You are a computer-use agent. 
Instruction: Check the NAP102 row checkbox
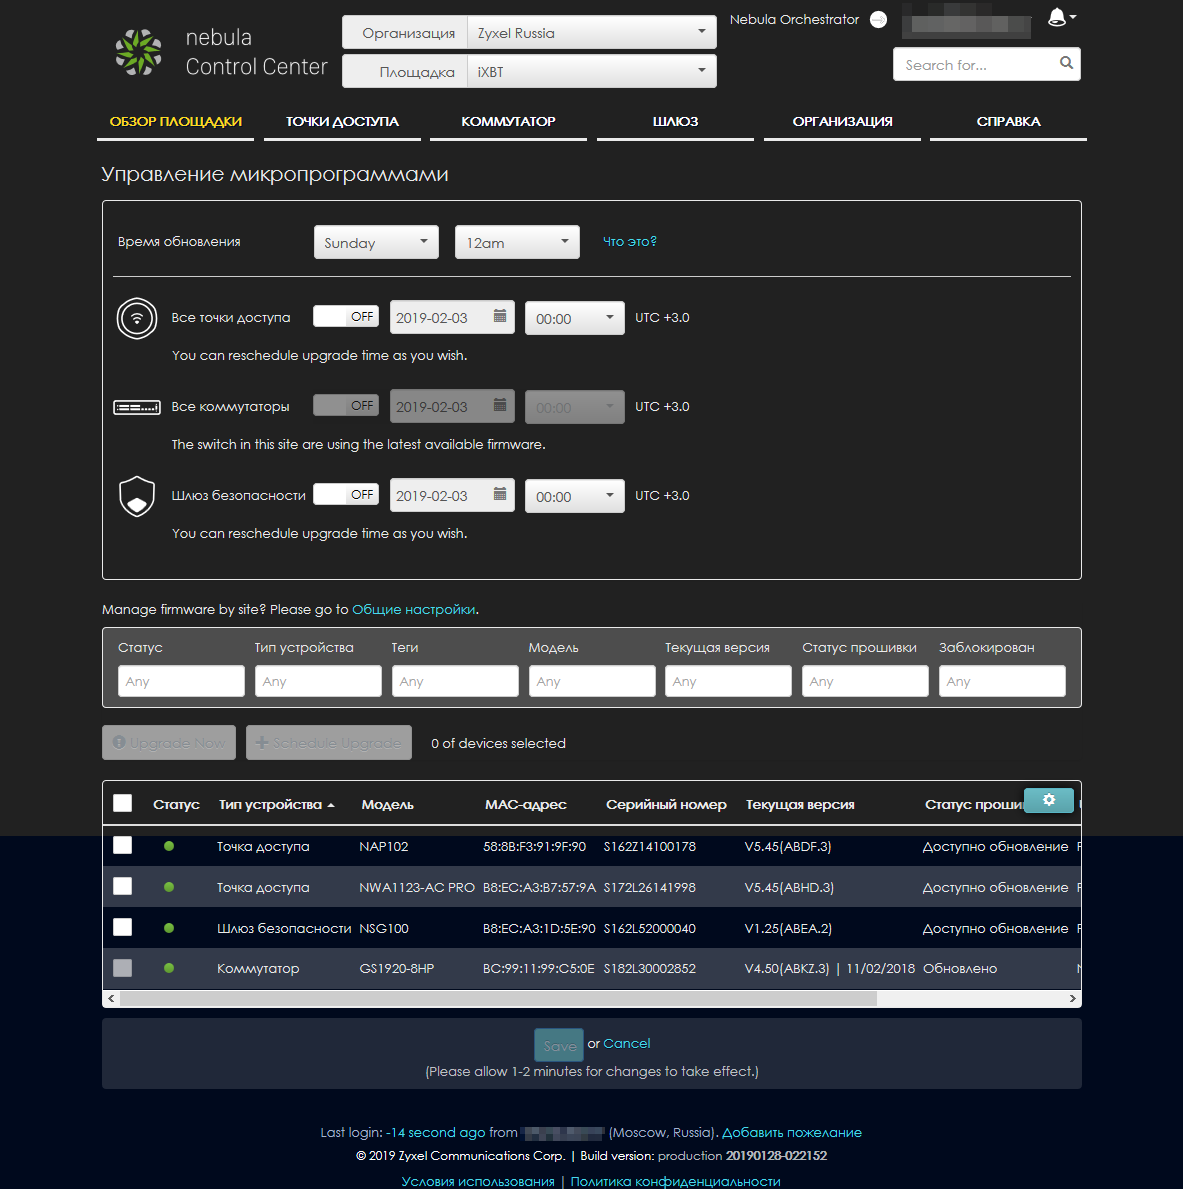122,845
